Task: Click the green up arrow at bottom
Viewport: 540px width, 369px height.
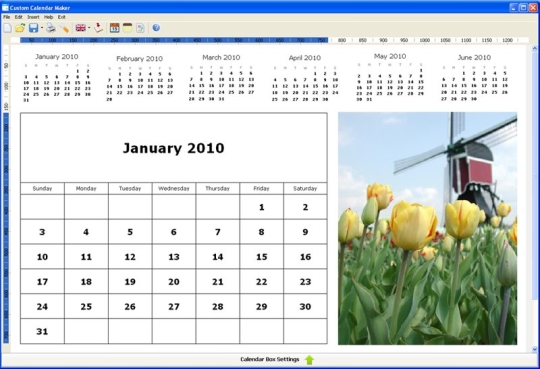Action: 309,360
